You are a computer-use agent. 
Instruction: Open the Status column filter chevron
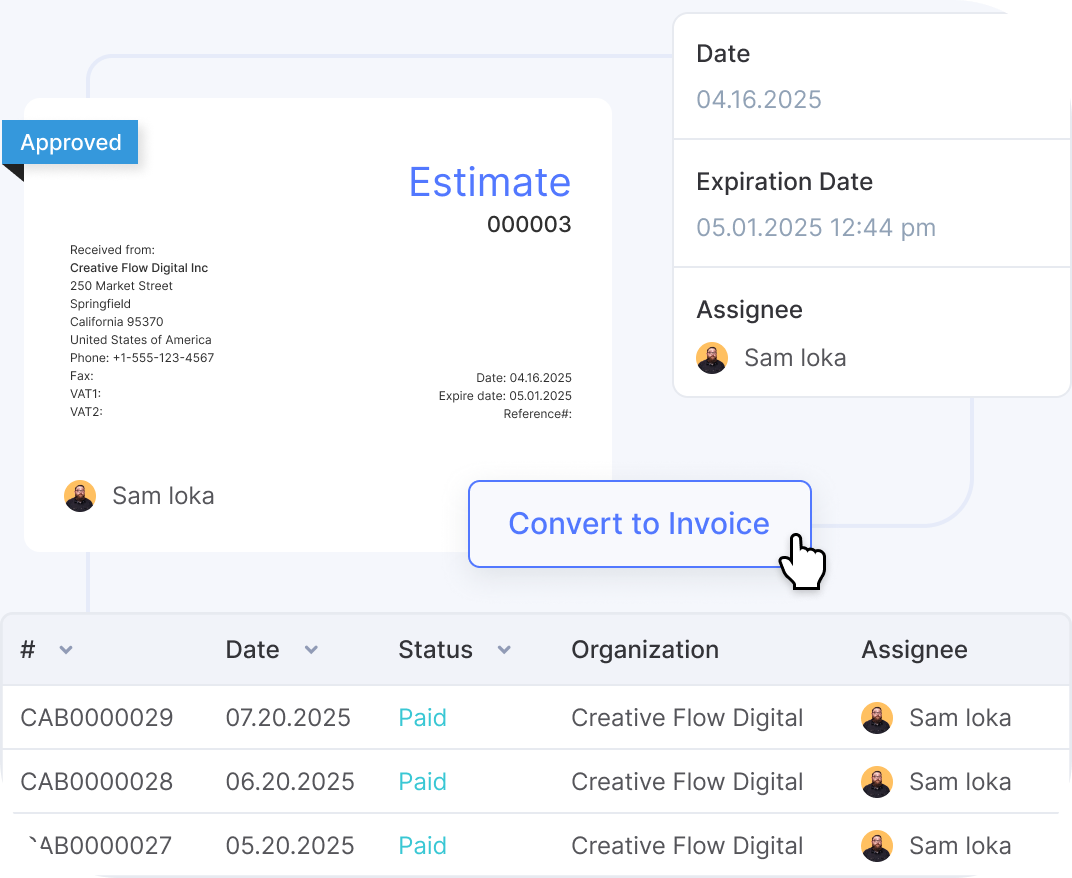[504, 650]
